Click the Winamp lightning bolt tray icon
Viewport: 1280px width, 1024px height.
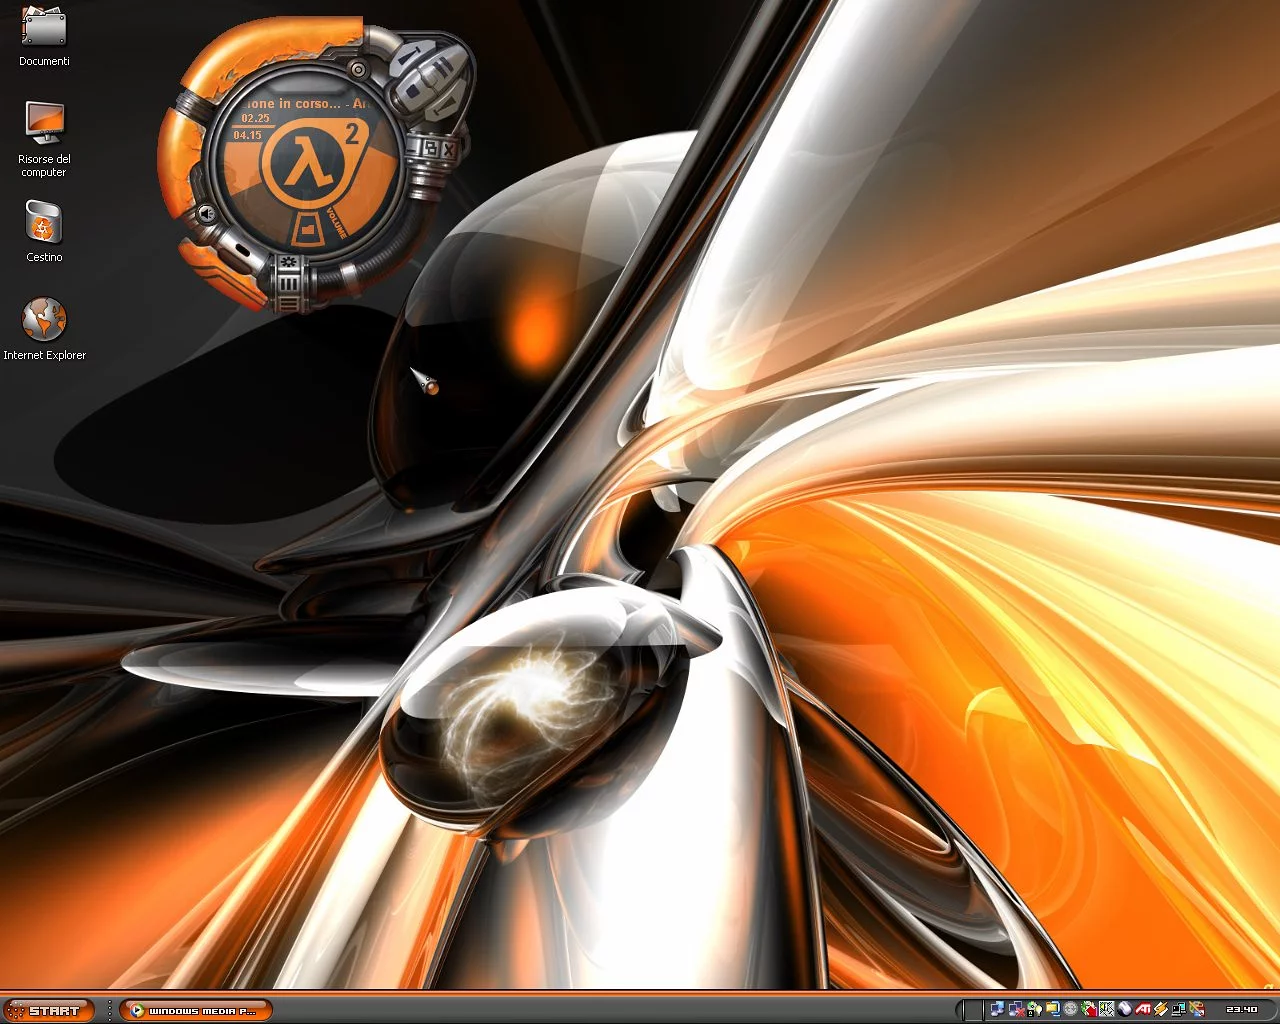[x=1161, y=1009]
